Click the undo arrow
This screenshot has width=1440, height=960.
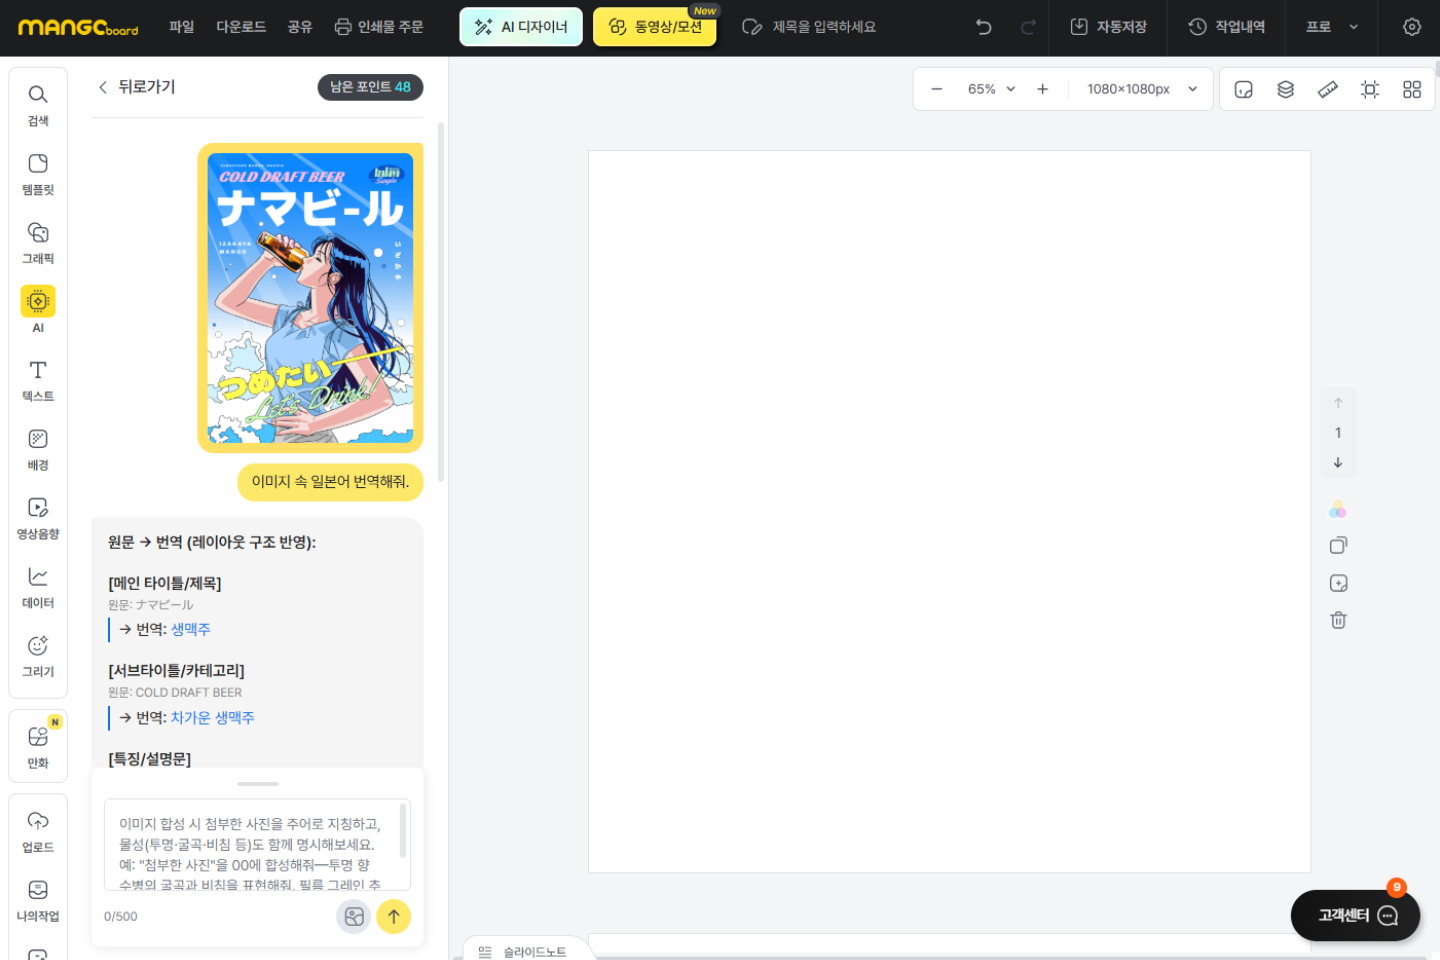pyautogui.click(x=984, y=27)
